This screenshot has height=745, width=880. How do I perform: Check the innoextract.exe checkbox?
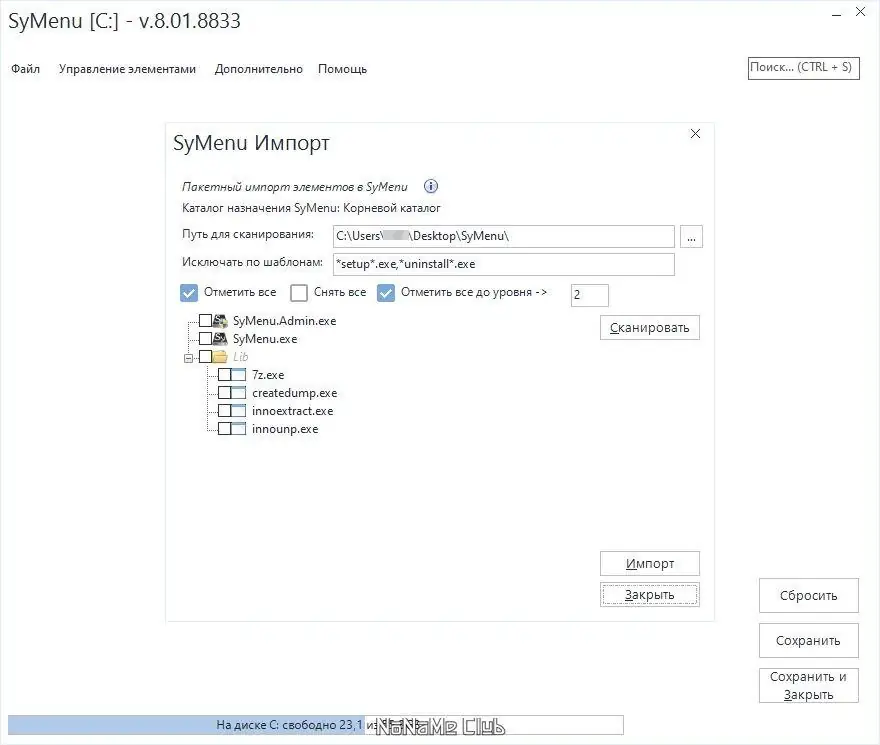(x=224, y=410)
